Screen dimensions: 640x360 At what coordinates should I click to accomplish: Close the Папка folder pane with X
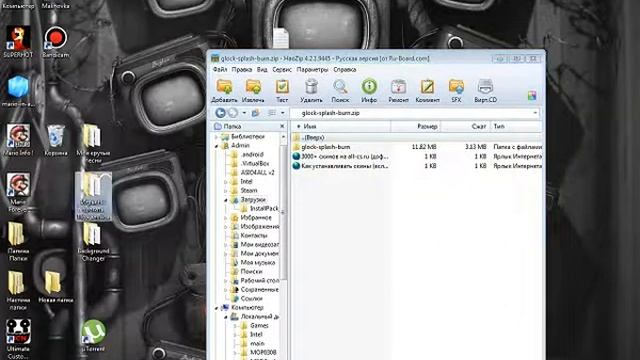pos(282,127)
